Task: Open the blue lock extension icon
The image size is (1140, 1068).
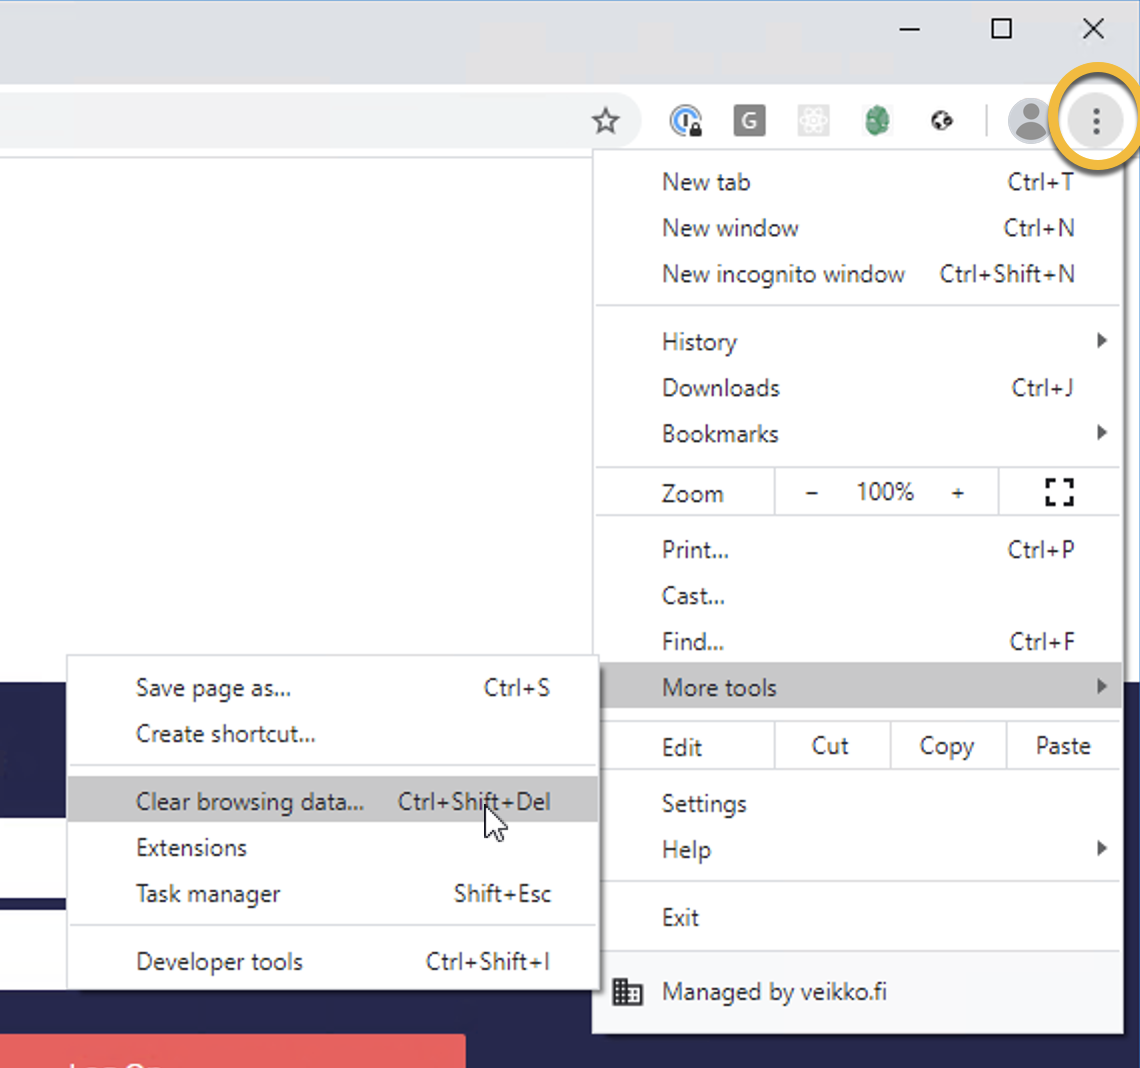Action: click(686, 121)
